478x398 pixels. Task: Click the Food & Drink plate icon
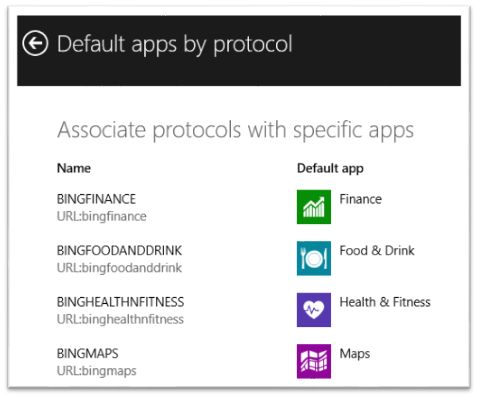tap(314, 258)
